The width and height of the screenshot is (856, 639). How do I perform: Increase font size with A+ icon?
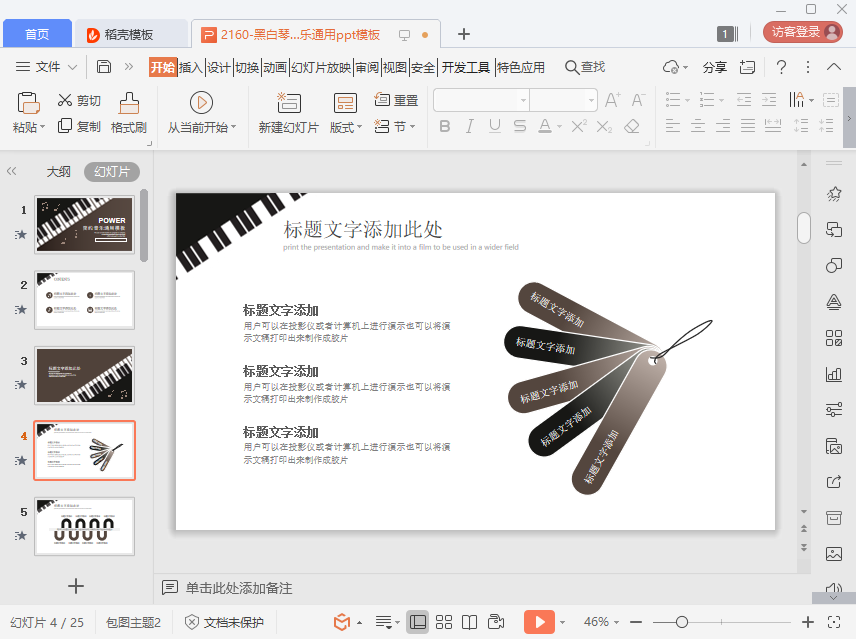pyautogui.click(x=613, y=100)
